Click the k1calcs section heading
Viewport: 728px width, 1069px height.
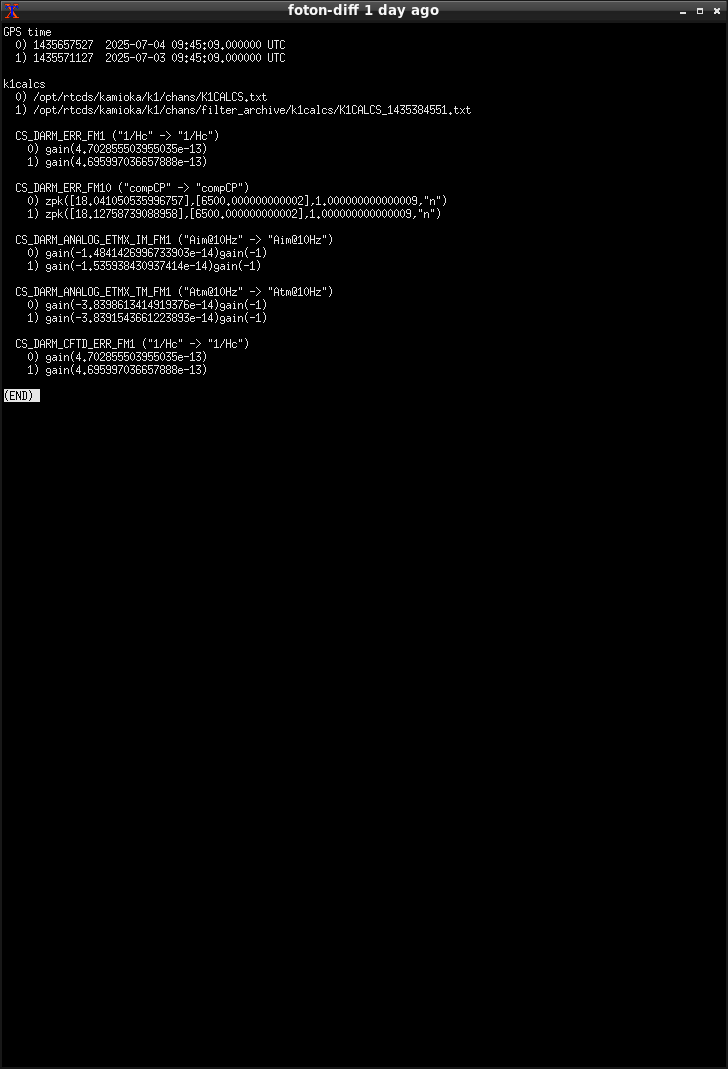click(25, 84)
